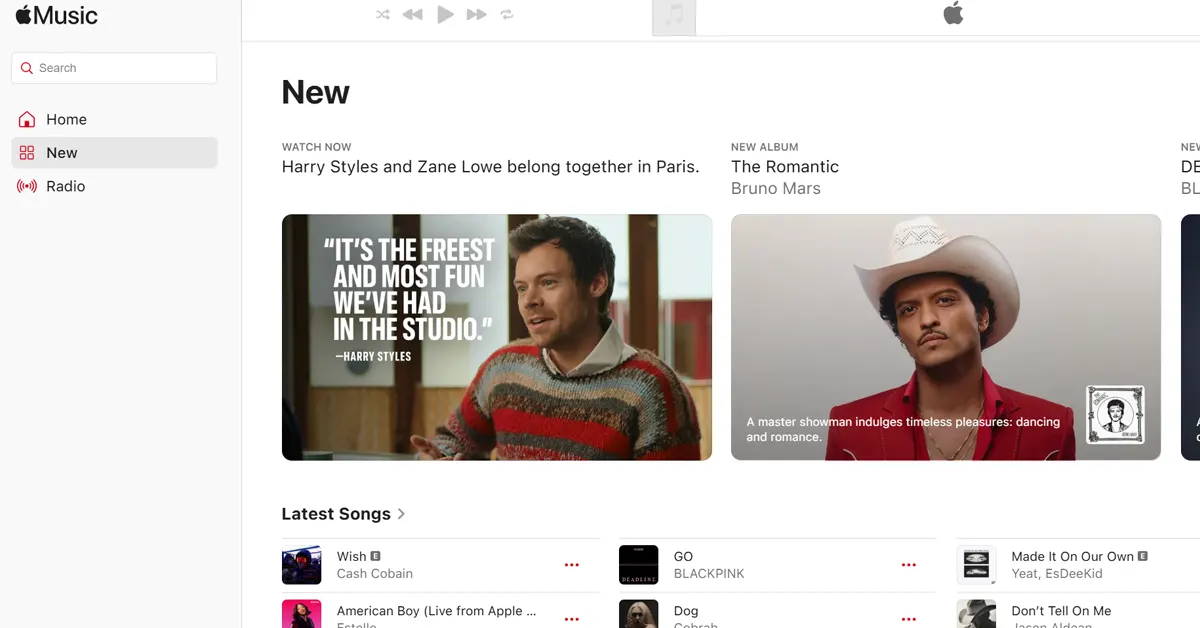
Task: Skip to the next track
Action: click(477, 15)
